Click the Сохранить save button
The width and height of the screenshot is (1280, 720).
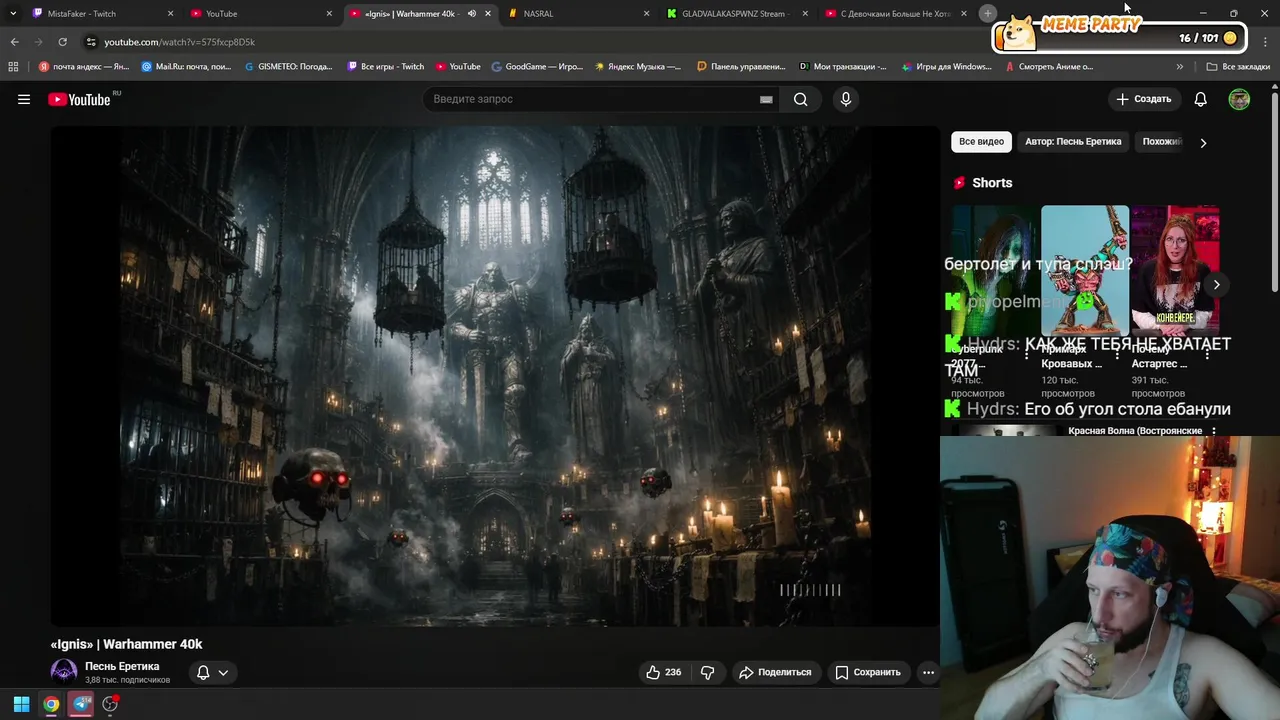point(868,672)
